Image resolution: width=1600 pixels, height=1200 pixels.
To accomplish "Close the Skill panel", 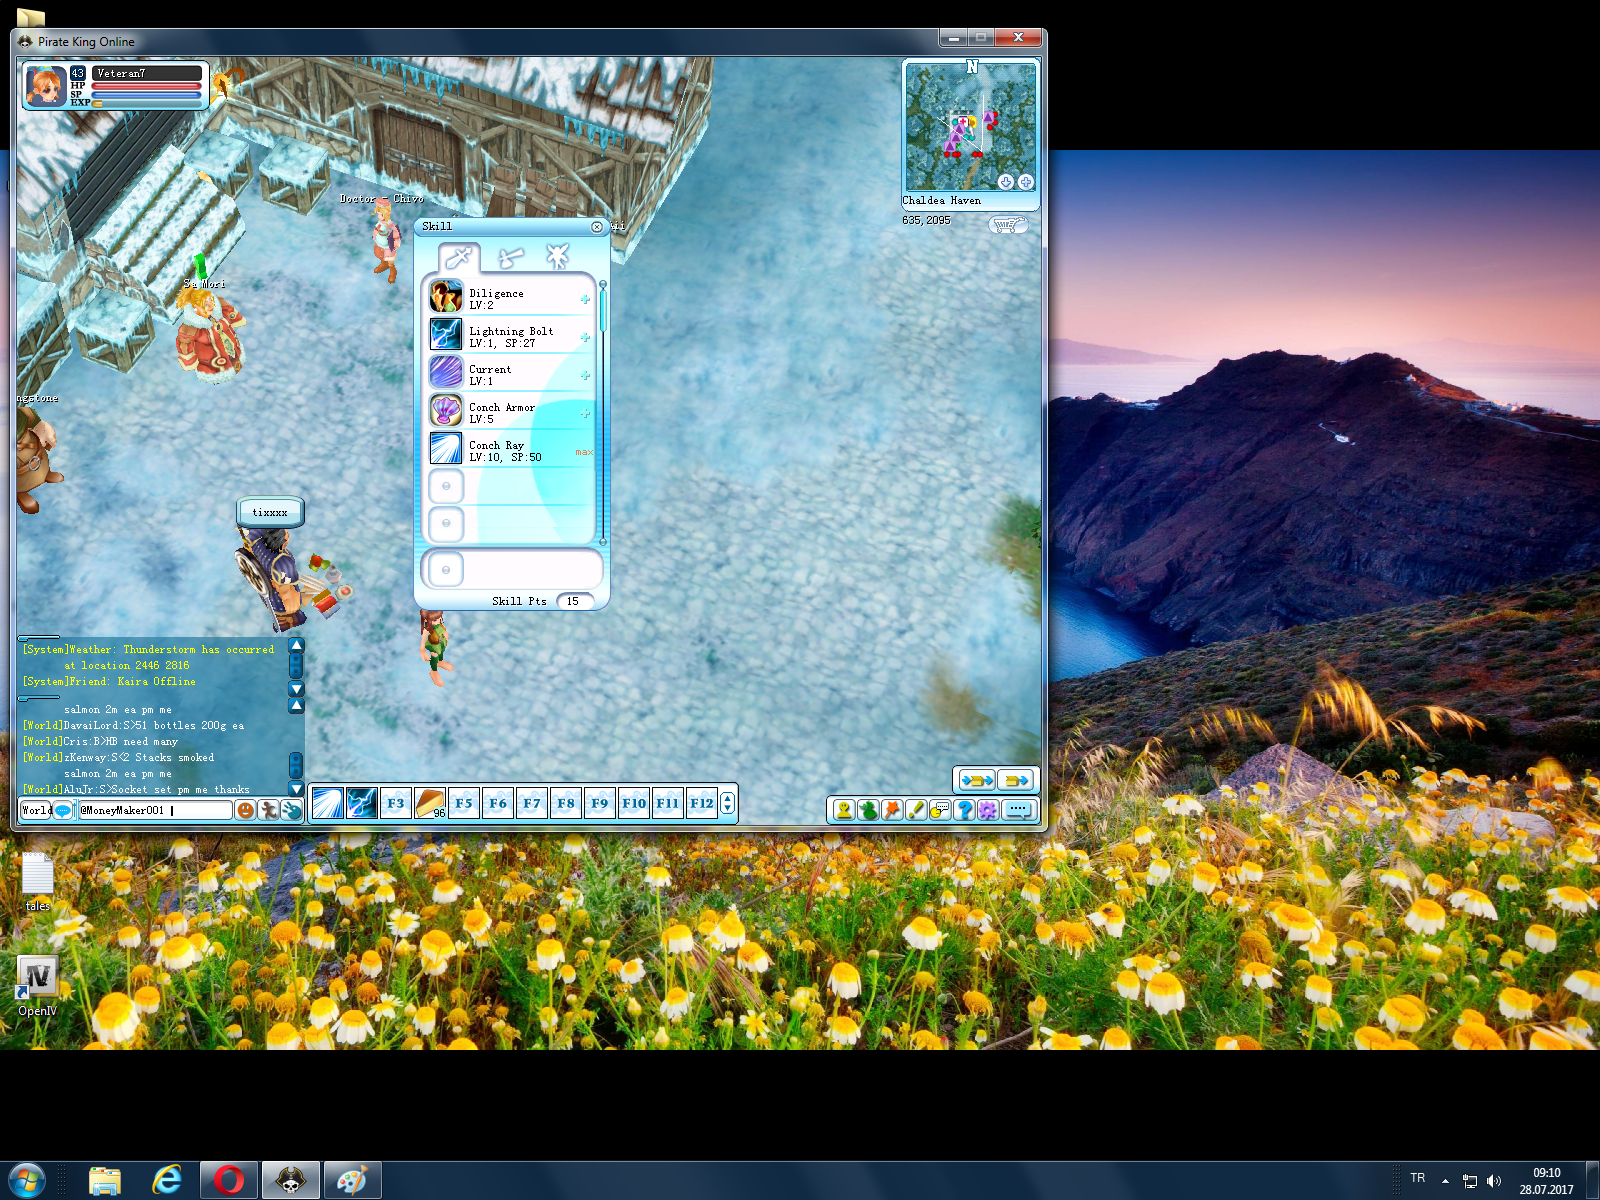I will 597,227.
